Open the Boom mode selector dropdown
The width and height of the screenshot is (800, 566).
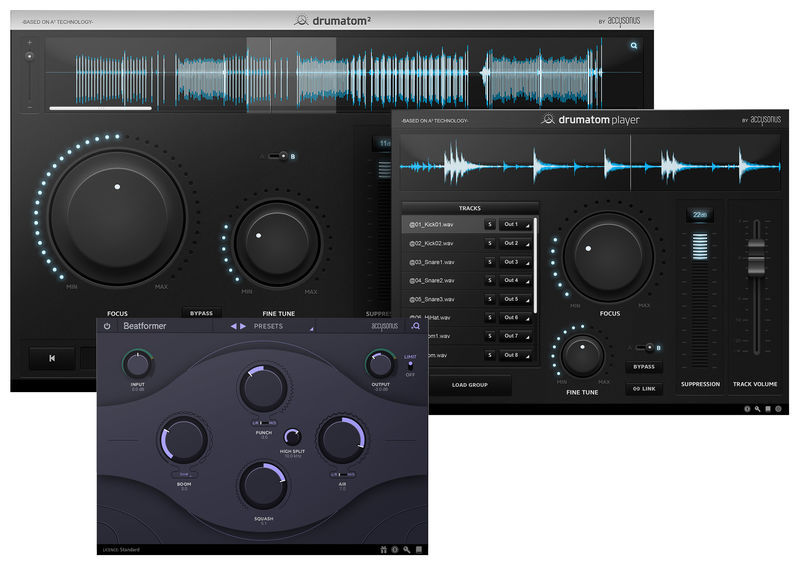184,474
